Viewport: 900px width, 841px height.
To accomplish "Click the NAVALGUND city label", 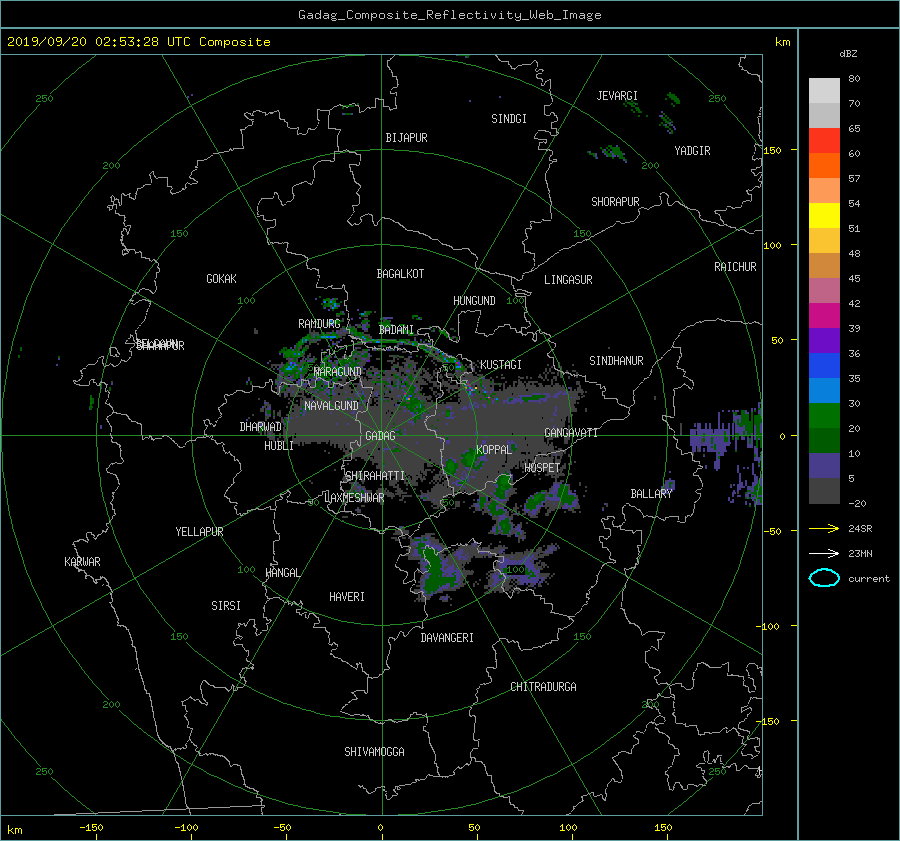I will tap(331, 406).
